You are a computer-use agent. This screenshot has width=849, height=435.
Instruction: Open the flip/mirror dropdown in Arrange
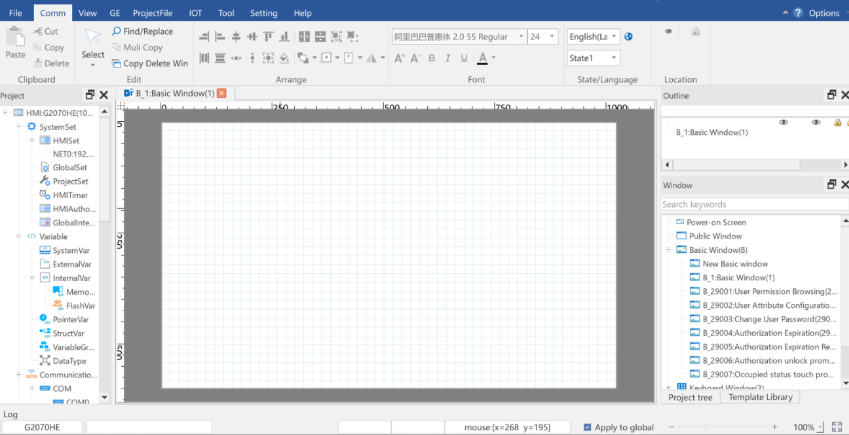pos(383,58)
